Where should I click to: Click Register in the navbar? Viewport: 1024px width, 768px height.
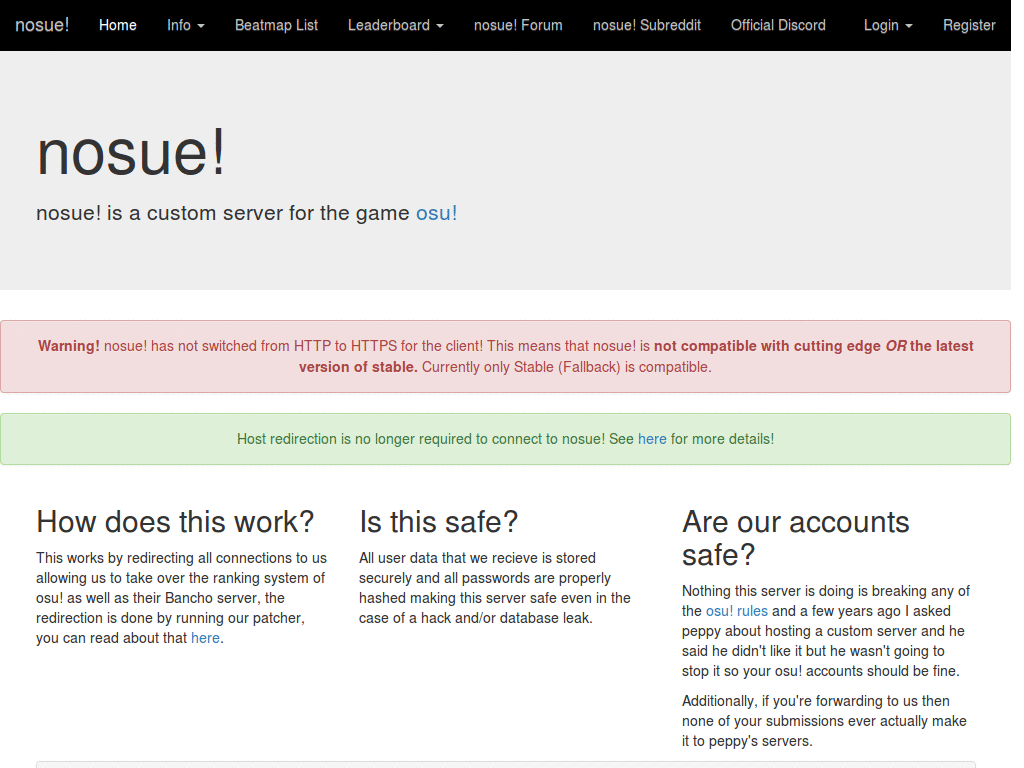[968, 25]
